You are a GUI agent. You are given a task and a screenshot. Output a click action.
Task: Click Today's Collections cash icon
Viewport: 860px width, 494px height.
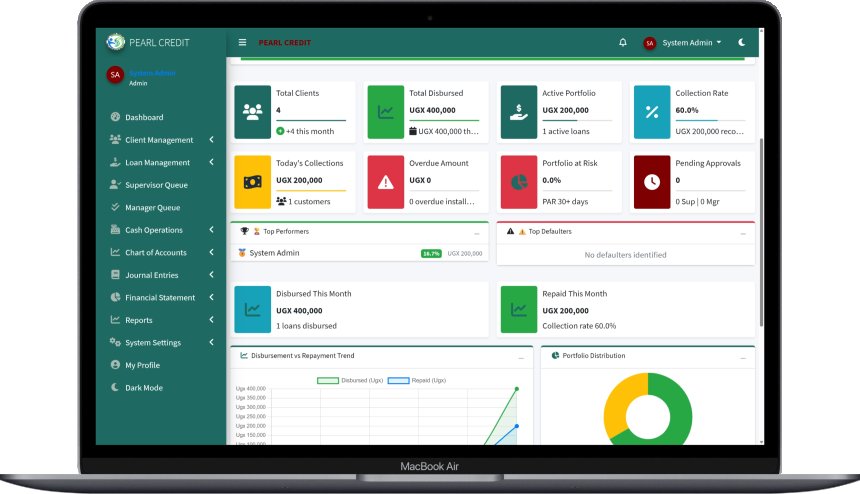253,182
